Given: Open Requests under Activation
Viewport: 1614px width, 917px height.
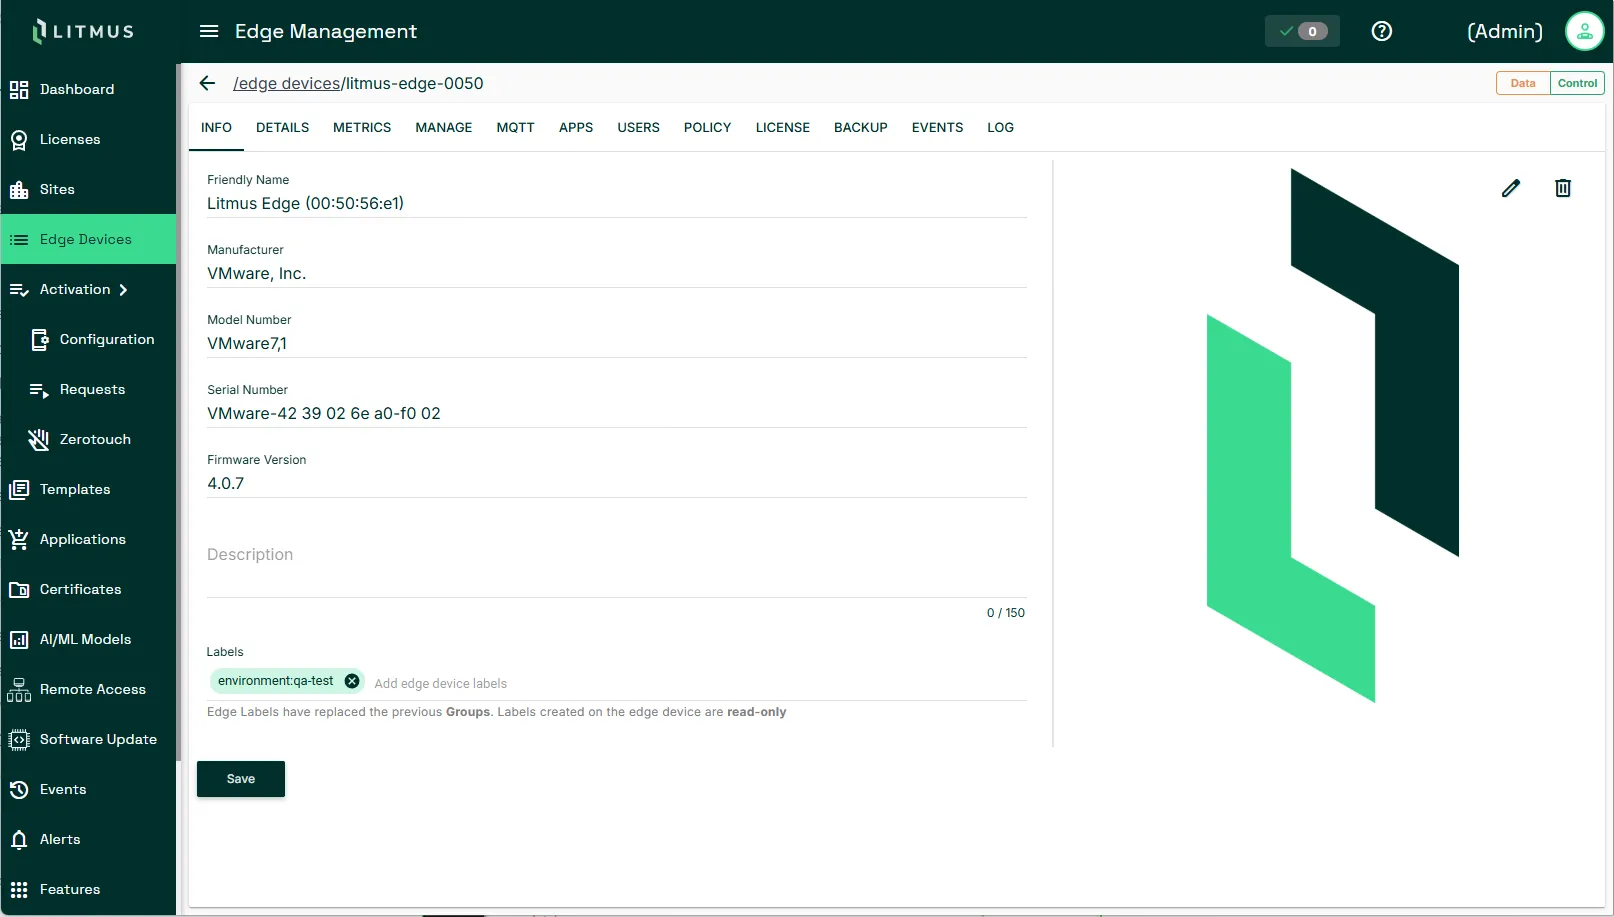Looking at the screenshot, I should click(88, 389).
